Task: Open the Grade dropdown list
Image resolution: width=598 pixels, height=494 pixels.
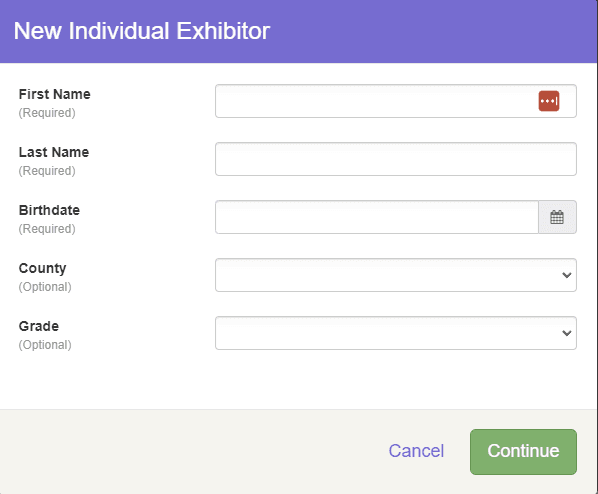Action: tap(396, 333)
